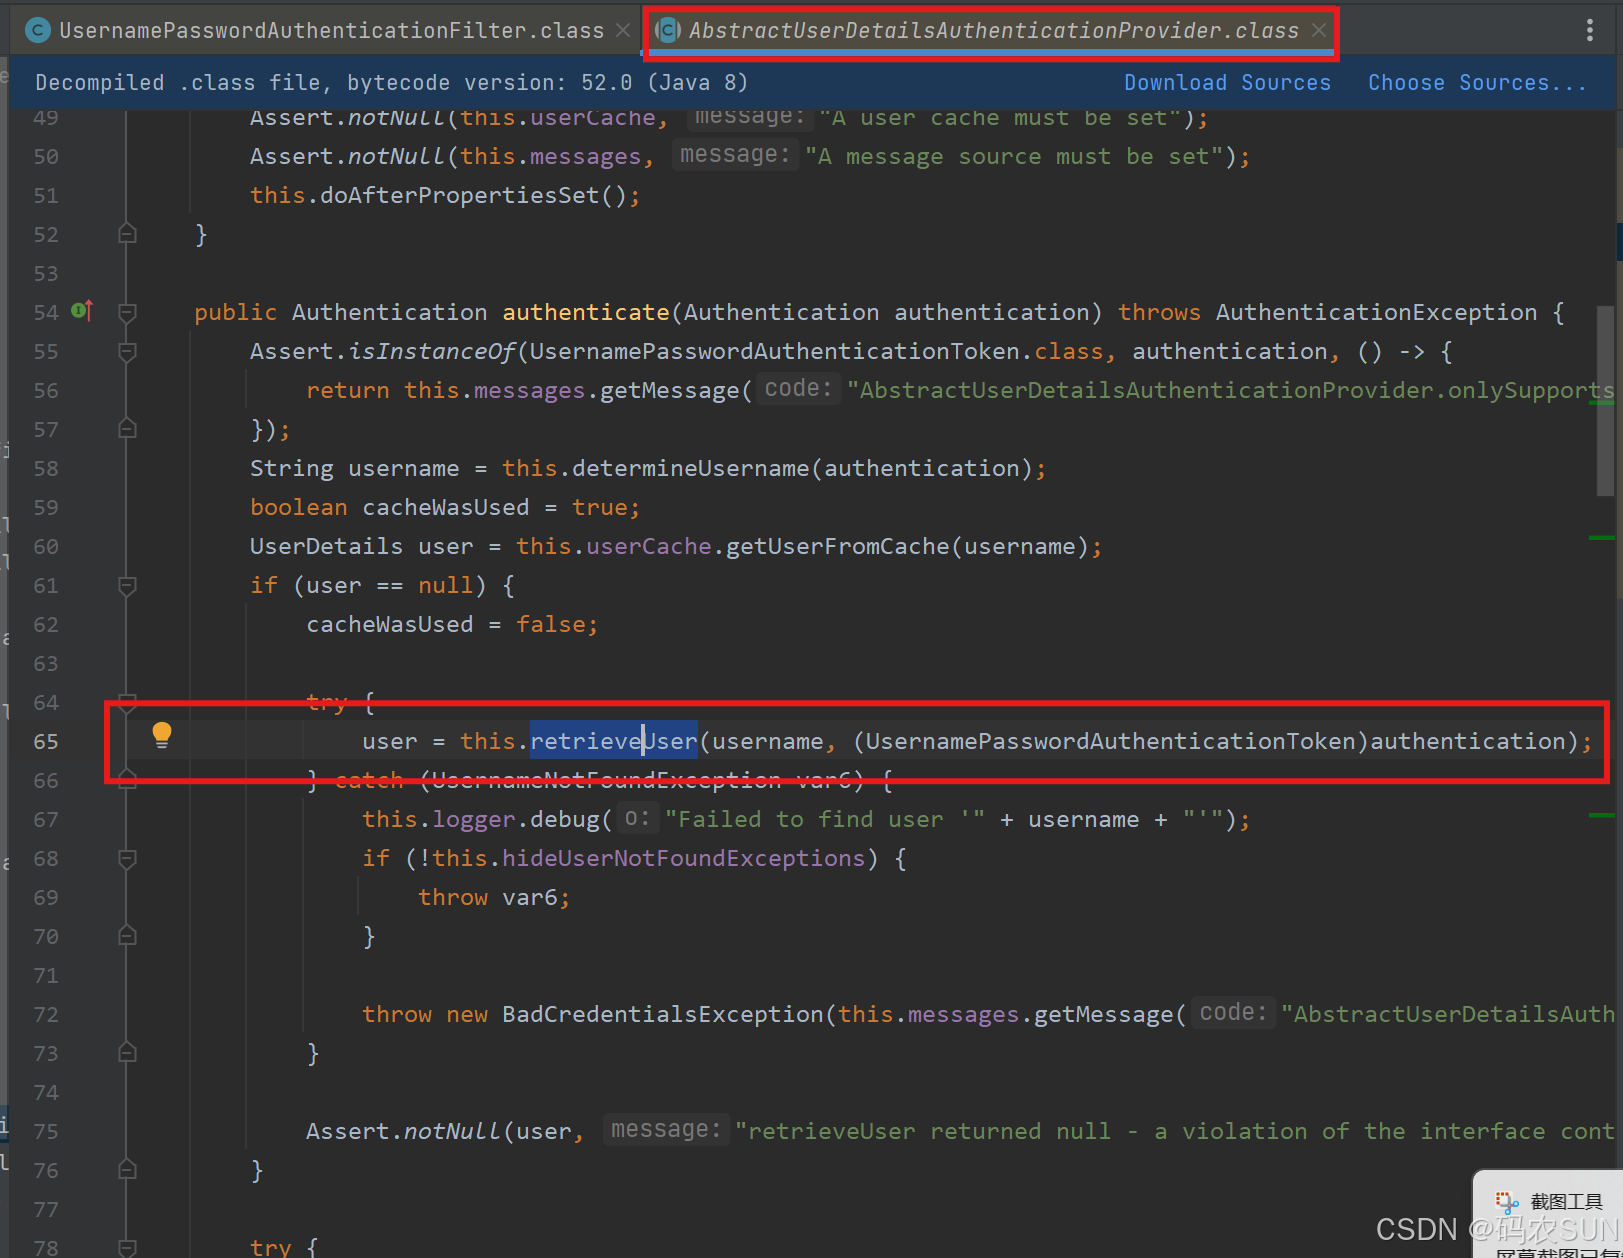Click the green stripe mark near line 67
The image size is (1623, 1258).
(x=1602, y=816)
